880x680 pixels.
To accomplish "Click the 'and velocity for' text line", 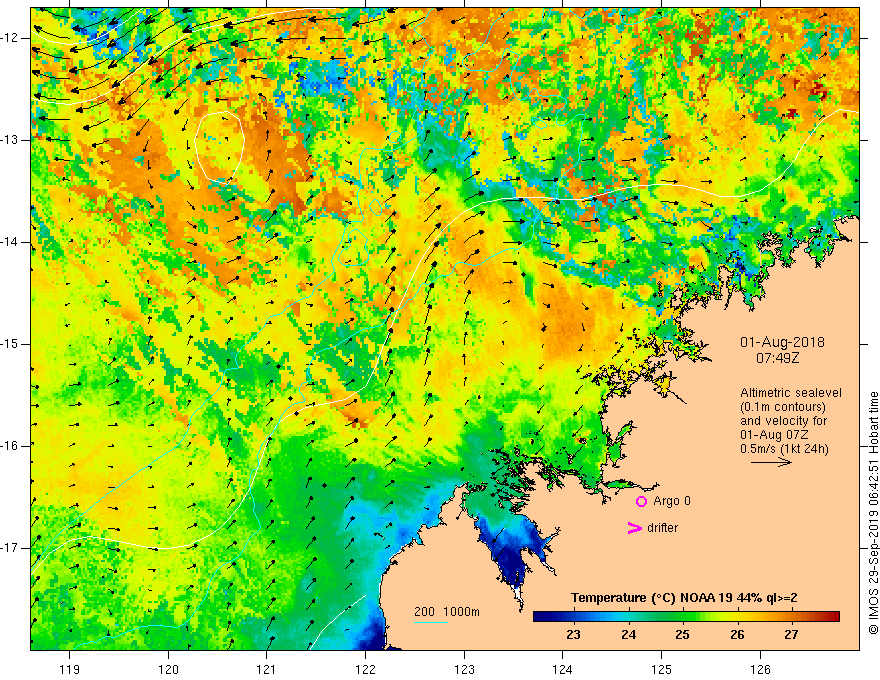I will pos(783,421).
